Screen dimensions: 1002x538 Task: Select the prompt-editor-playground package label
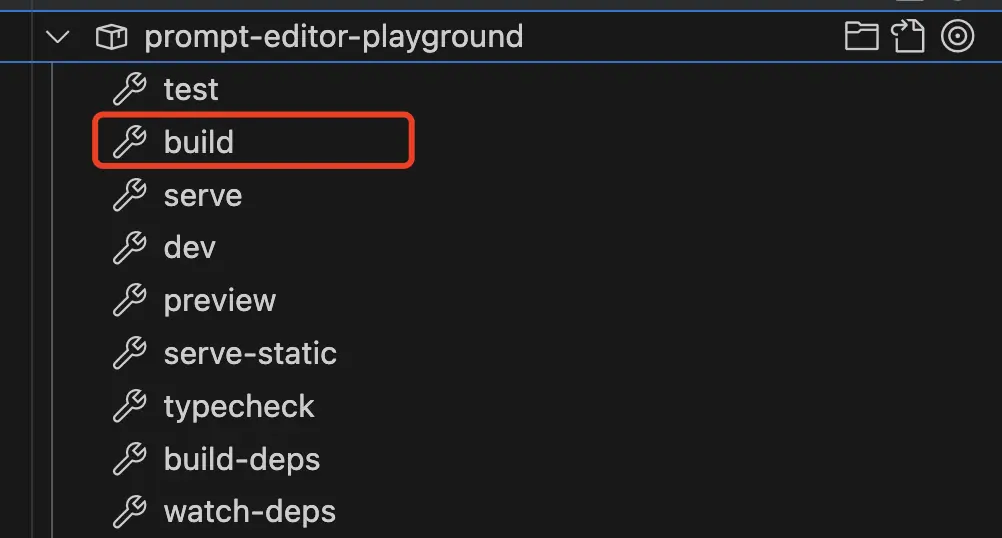pyautogui.click(x=334, y=36)
